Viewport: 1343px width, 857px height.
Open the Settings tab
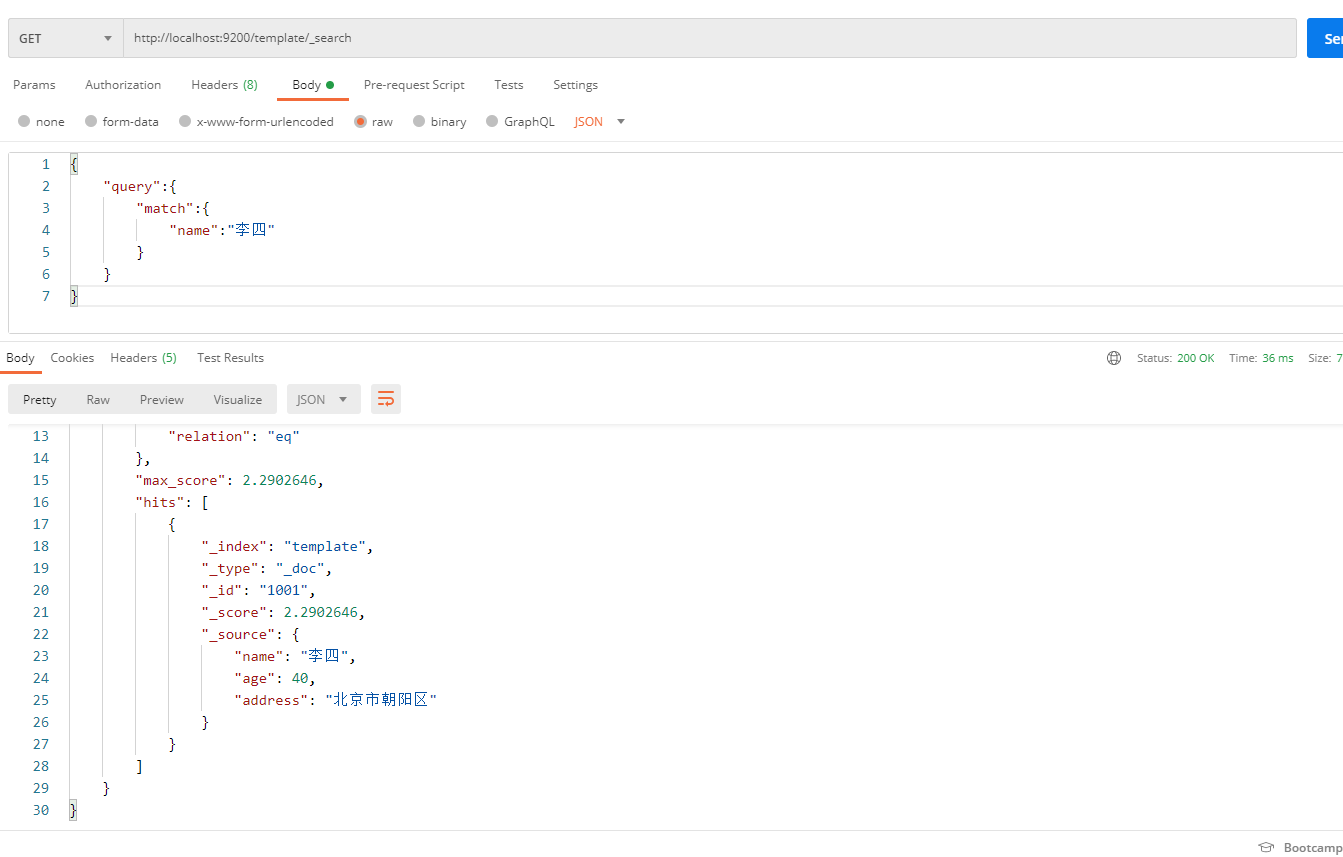[575, 85]
